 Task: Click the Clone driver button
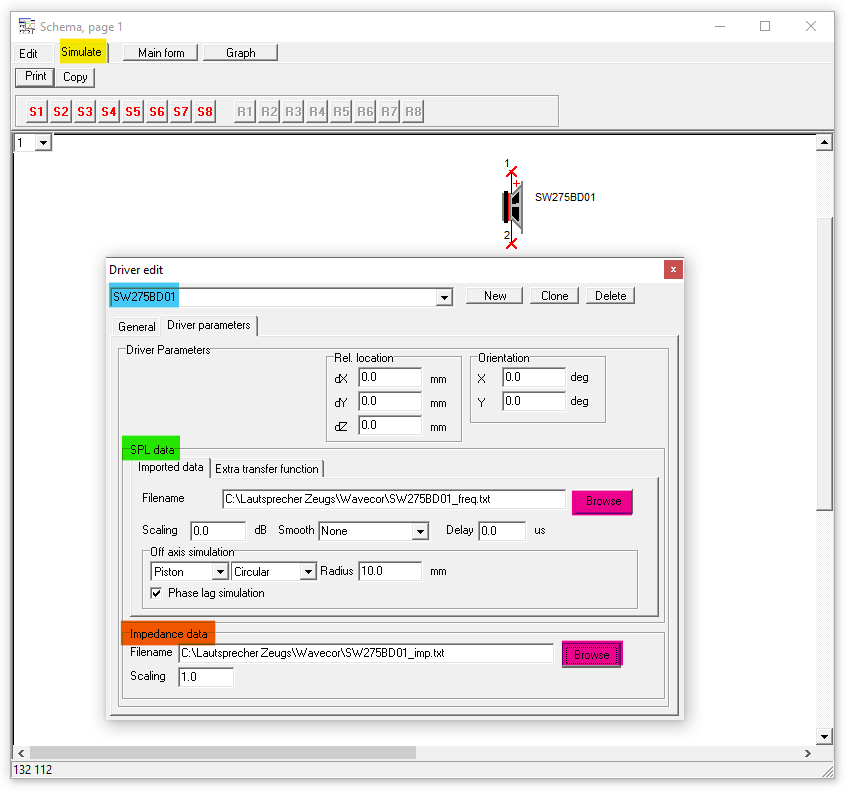(x=554, y=296)
